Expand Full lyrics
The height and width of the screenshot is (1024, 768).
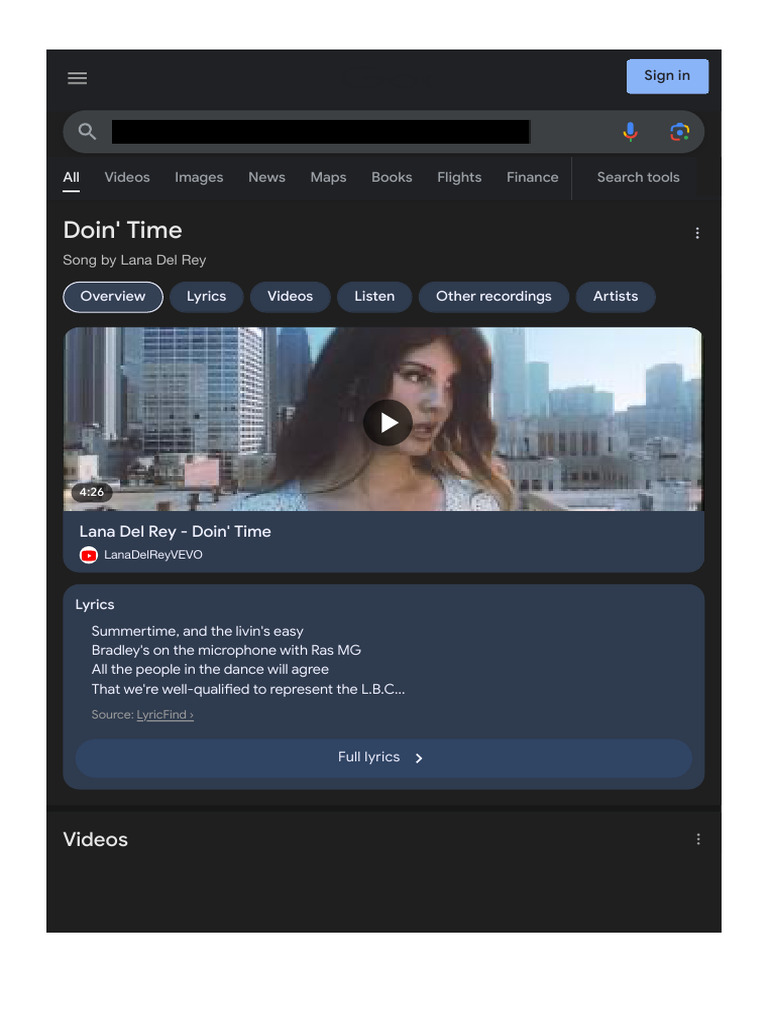(x=383, y=758)
